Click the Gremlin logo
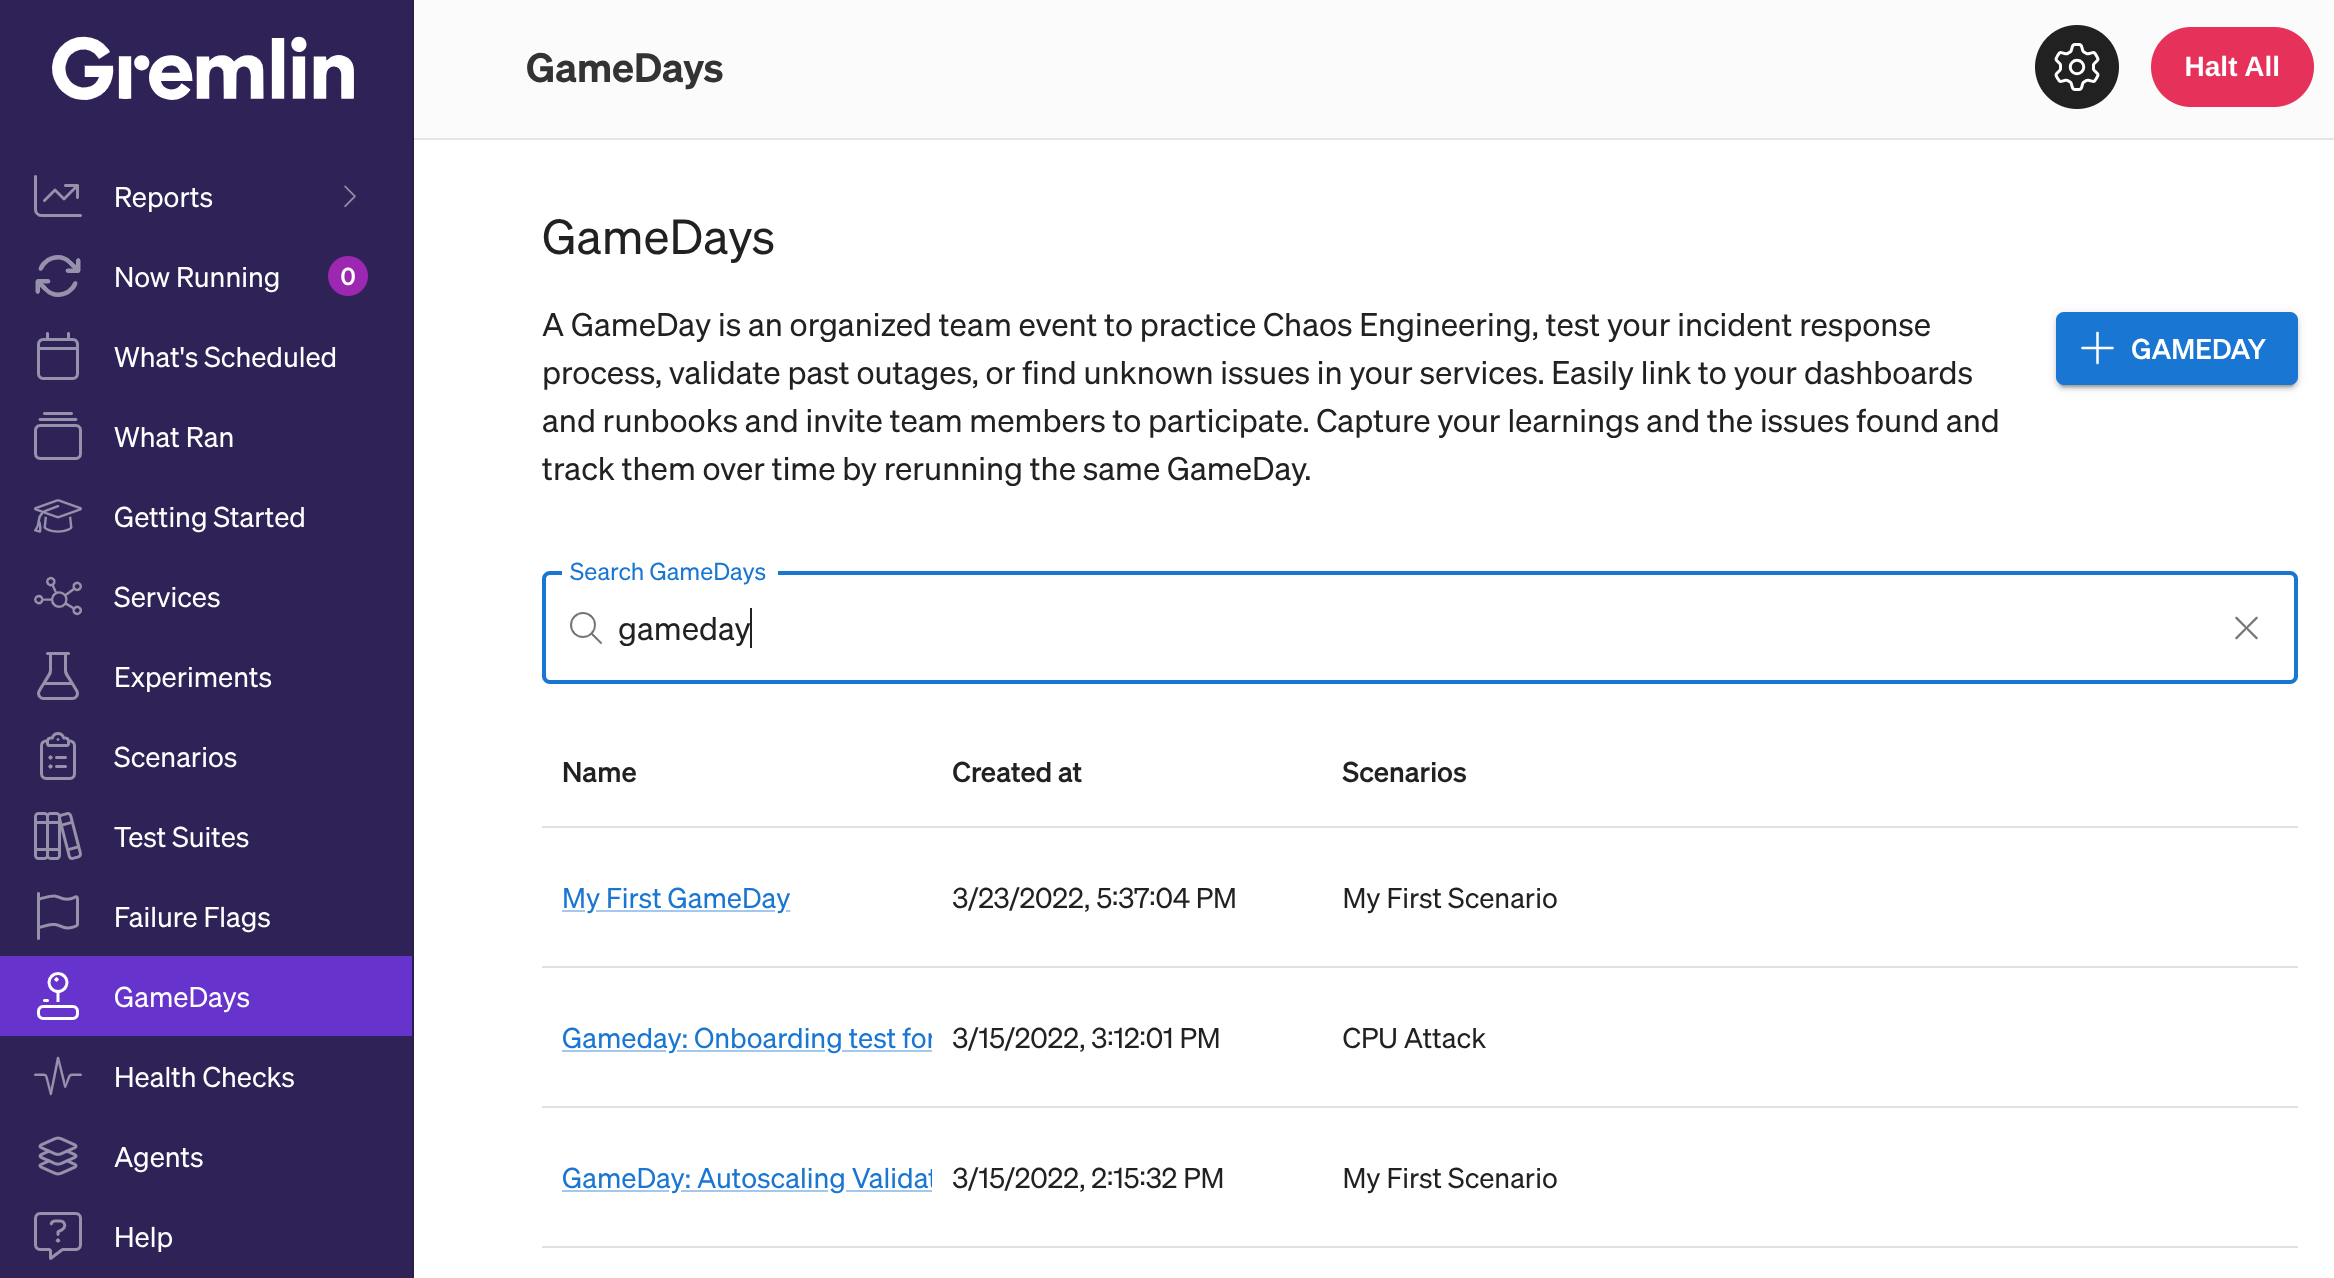This screenshot has width=2334, height=1278. pyautogui.click(x=204, y=69)
